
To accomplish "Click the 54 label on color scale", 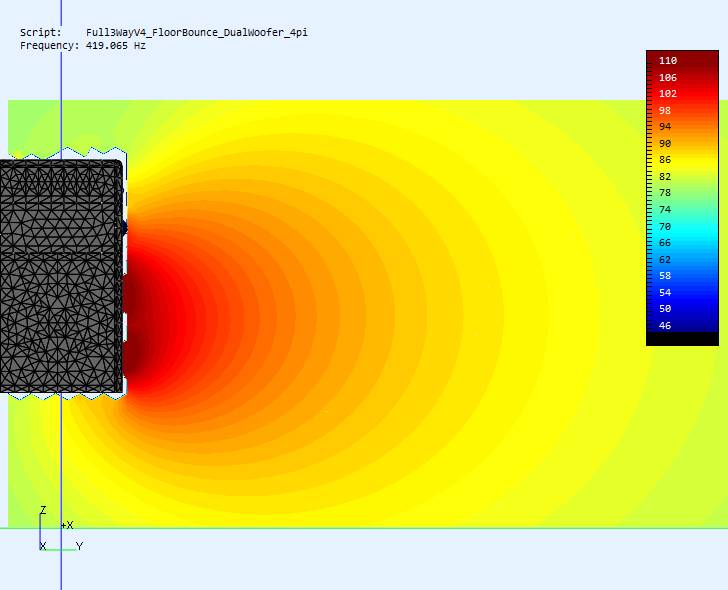I will pos(665,292).
